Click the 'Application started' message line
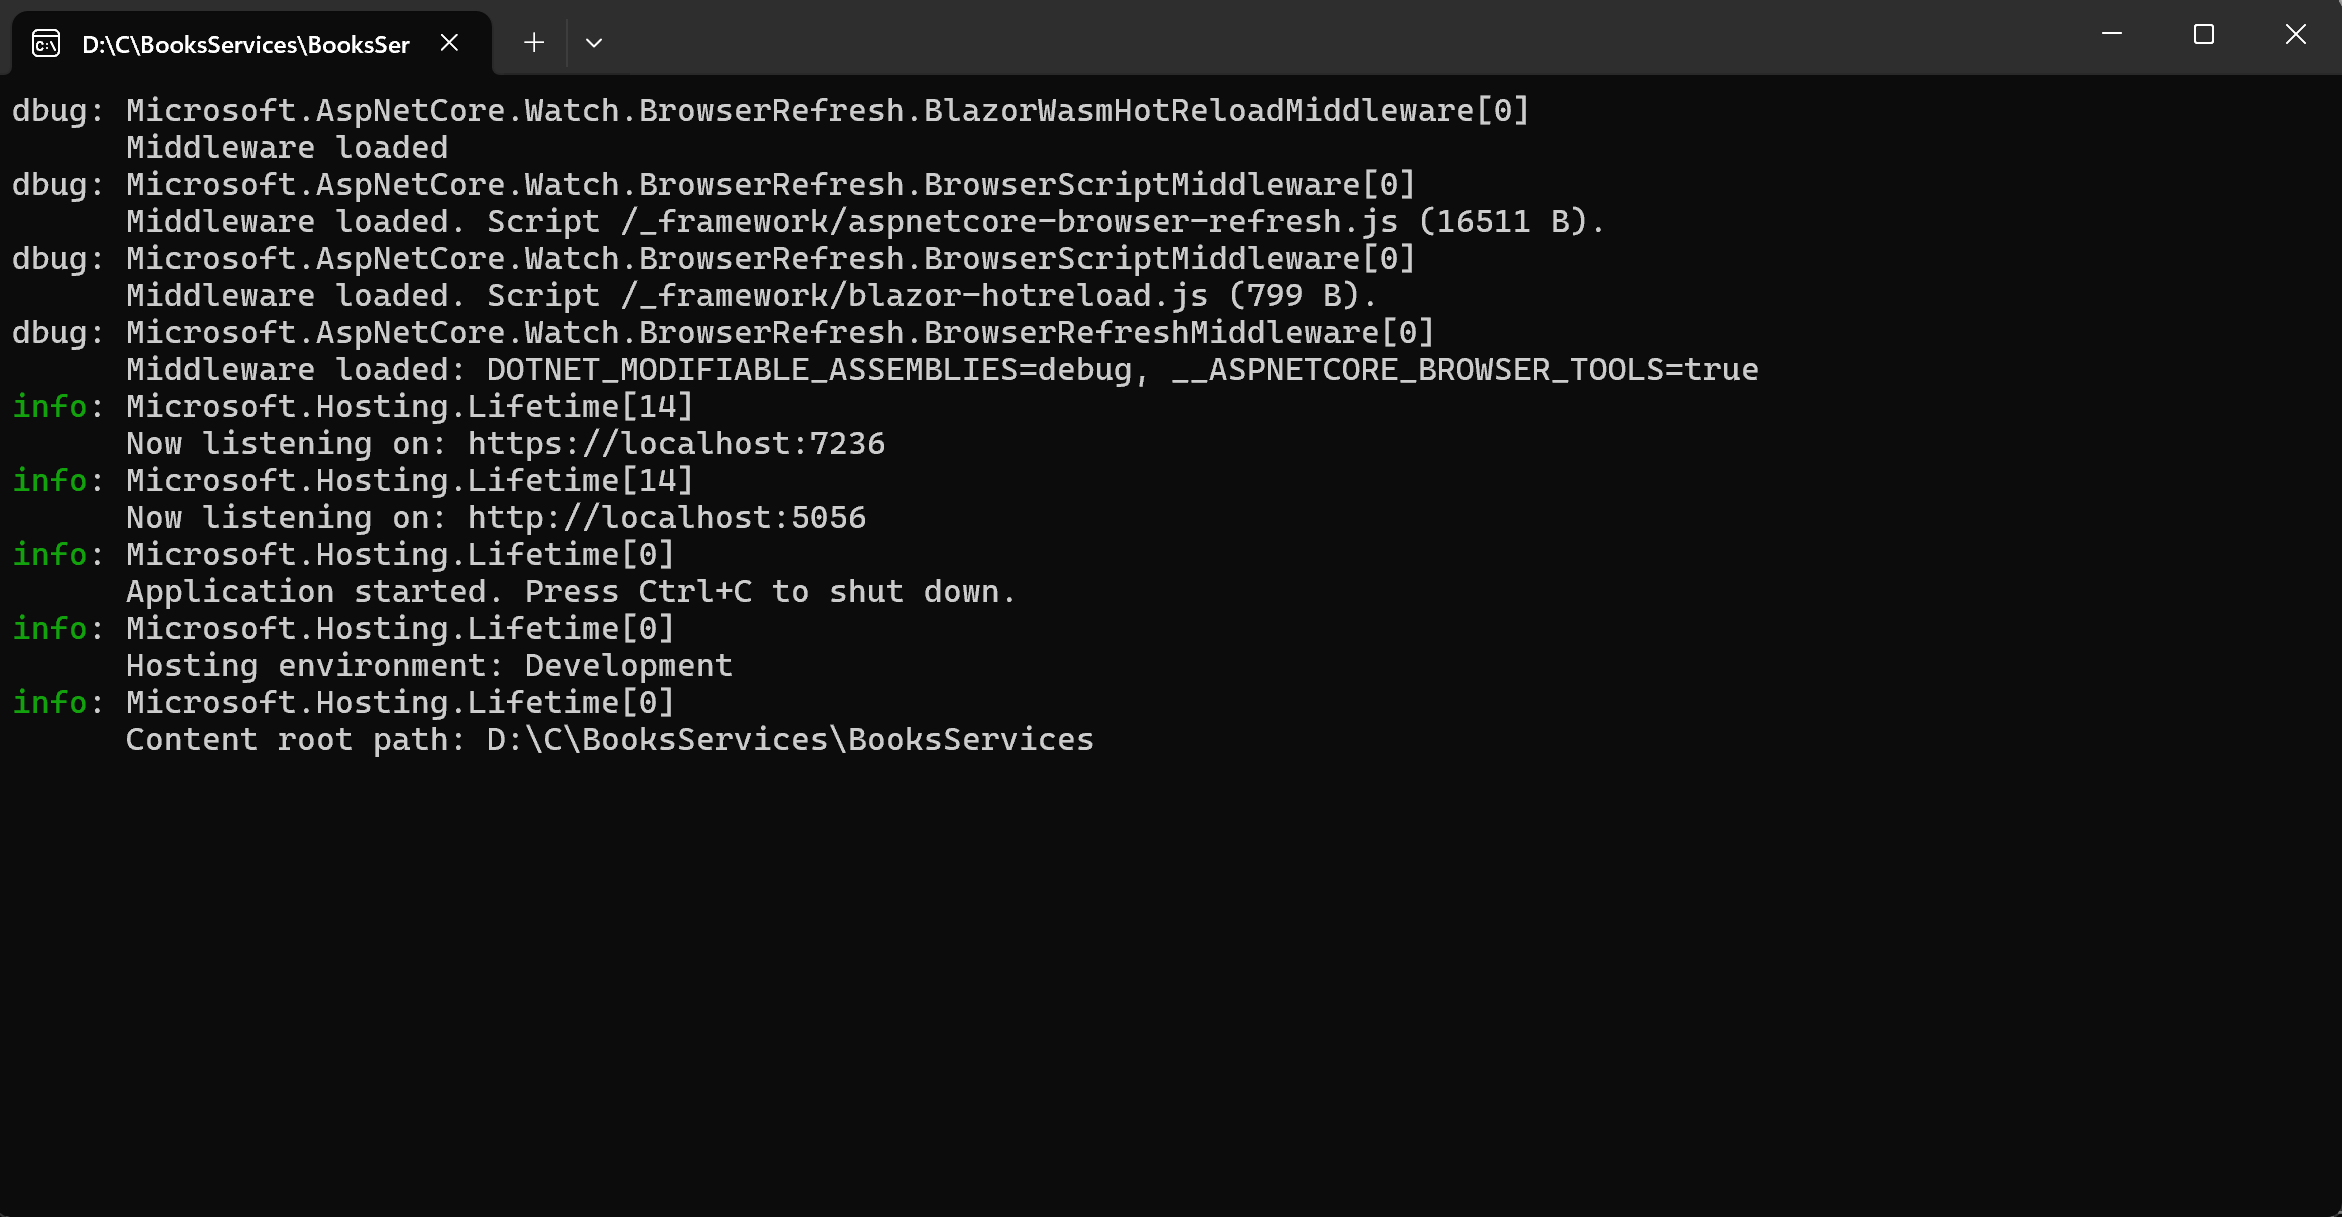Image resolution: width=2342 pixels, height=1217 pixels. (x=571, y=591)
